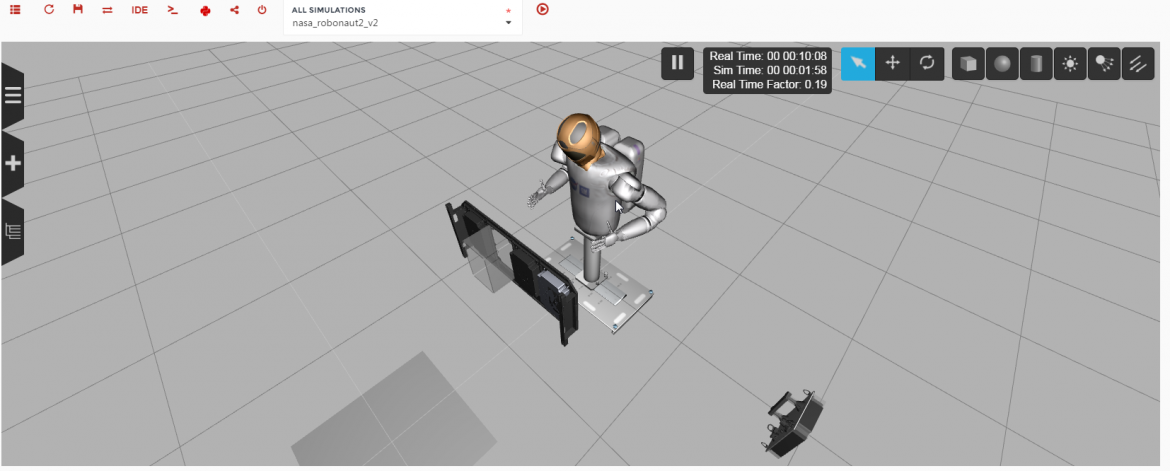
Task: Pause the running simulation
Action: [678, 63]
